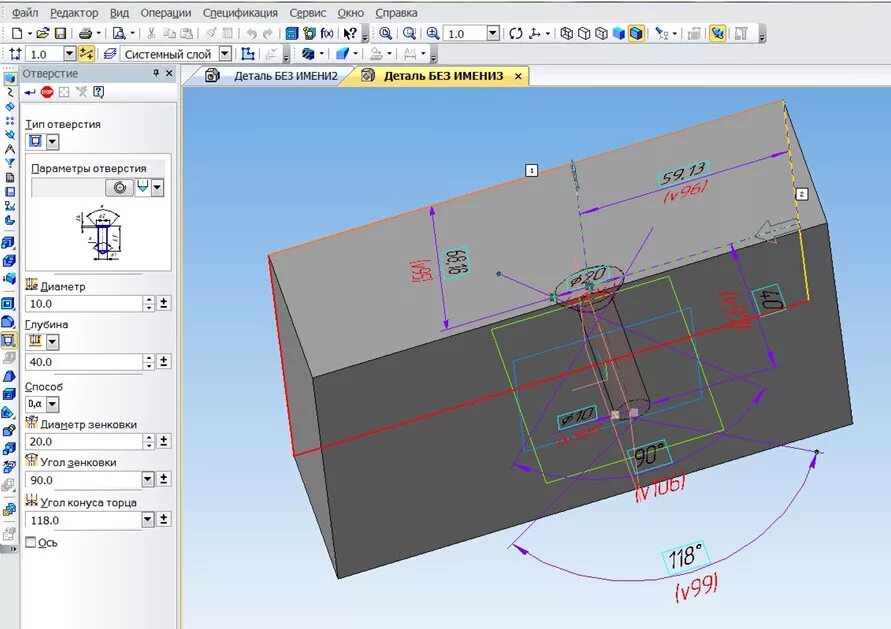
Task: Open the Тип отверстия dropdown
Action: coord(52,142)
